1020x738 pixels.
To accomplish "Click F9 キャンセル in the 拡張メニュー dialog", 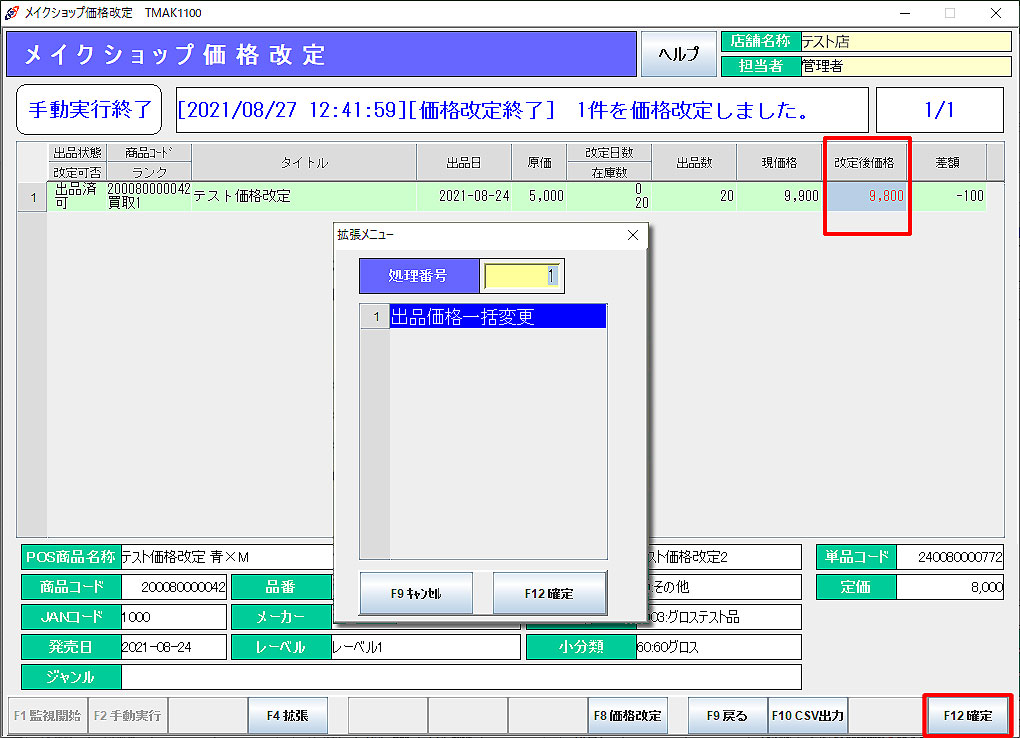I will pos(416,593).
